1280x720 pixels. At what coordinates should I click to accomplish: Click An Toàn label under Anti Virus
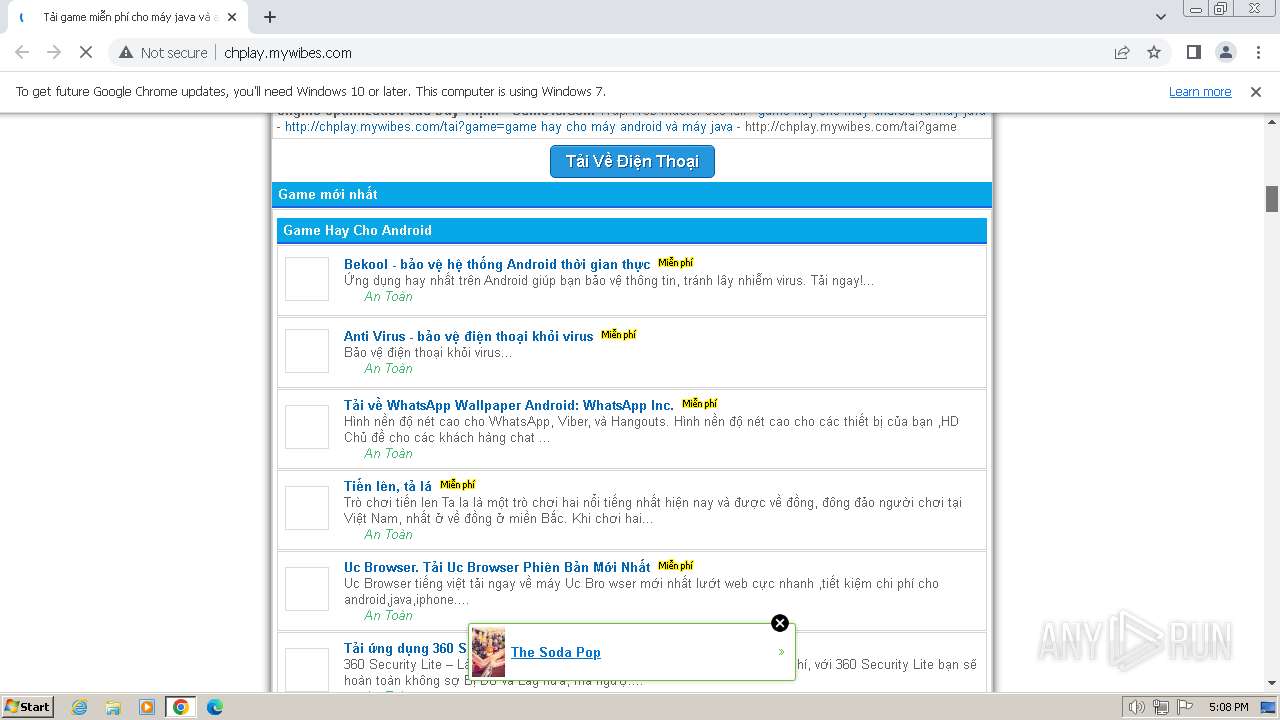388,369
